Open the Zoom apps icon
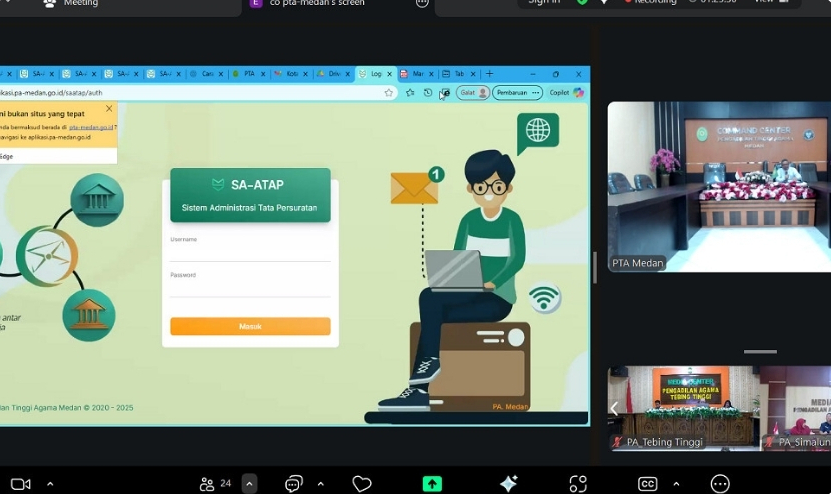Viewport: 831px width, 494px height. [x=578, y=483]
